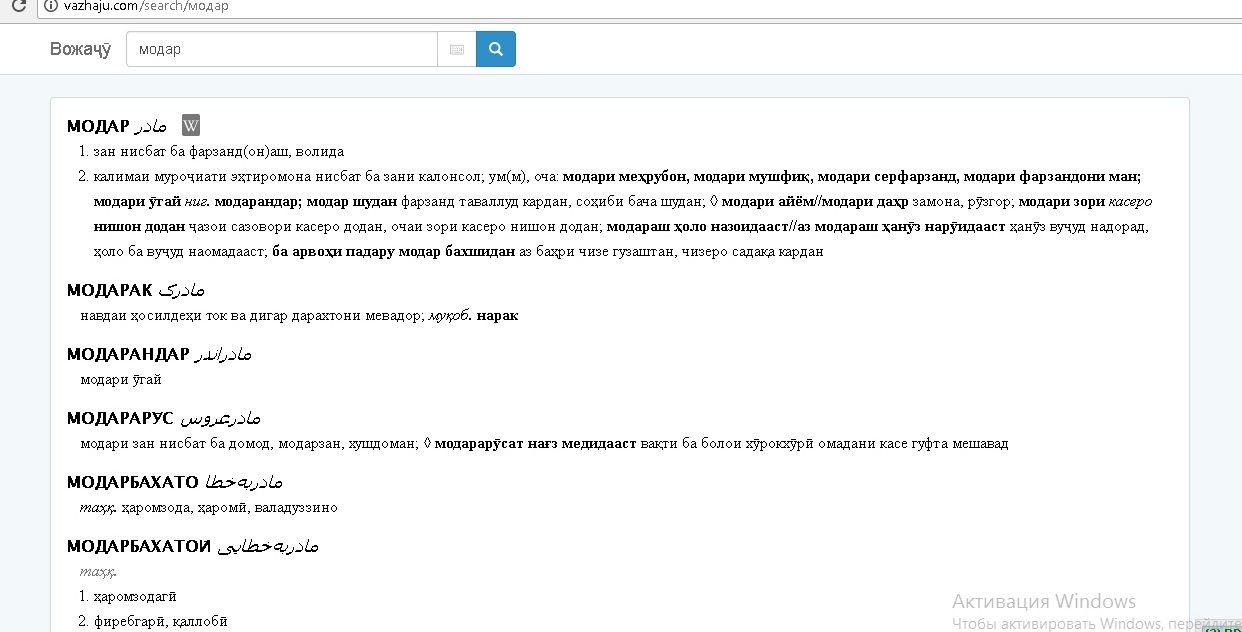Focus the search field containing модар
The height and width of the screenshot is (632, 1242).
click(x=281, y=49)
